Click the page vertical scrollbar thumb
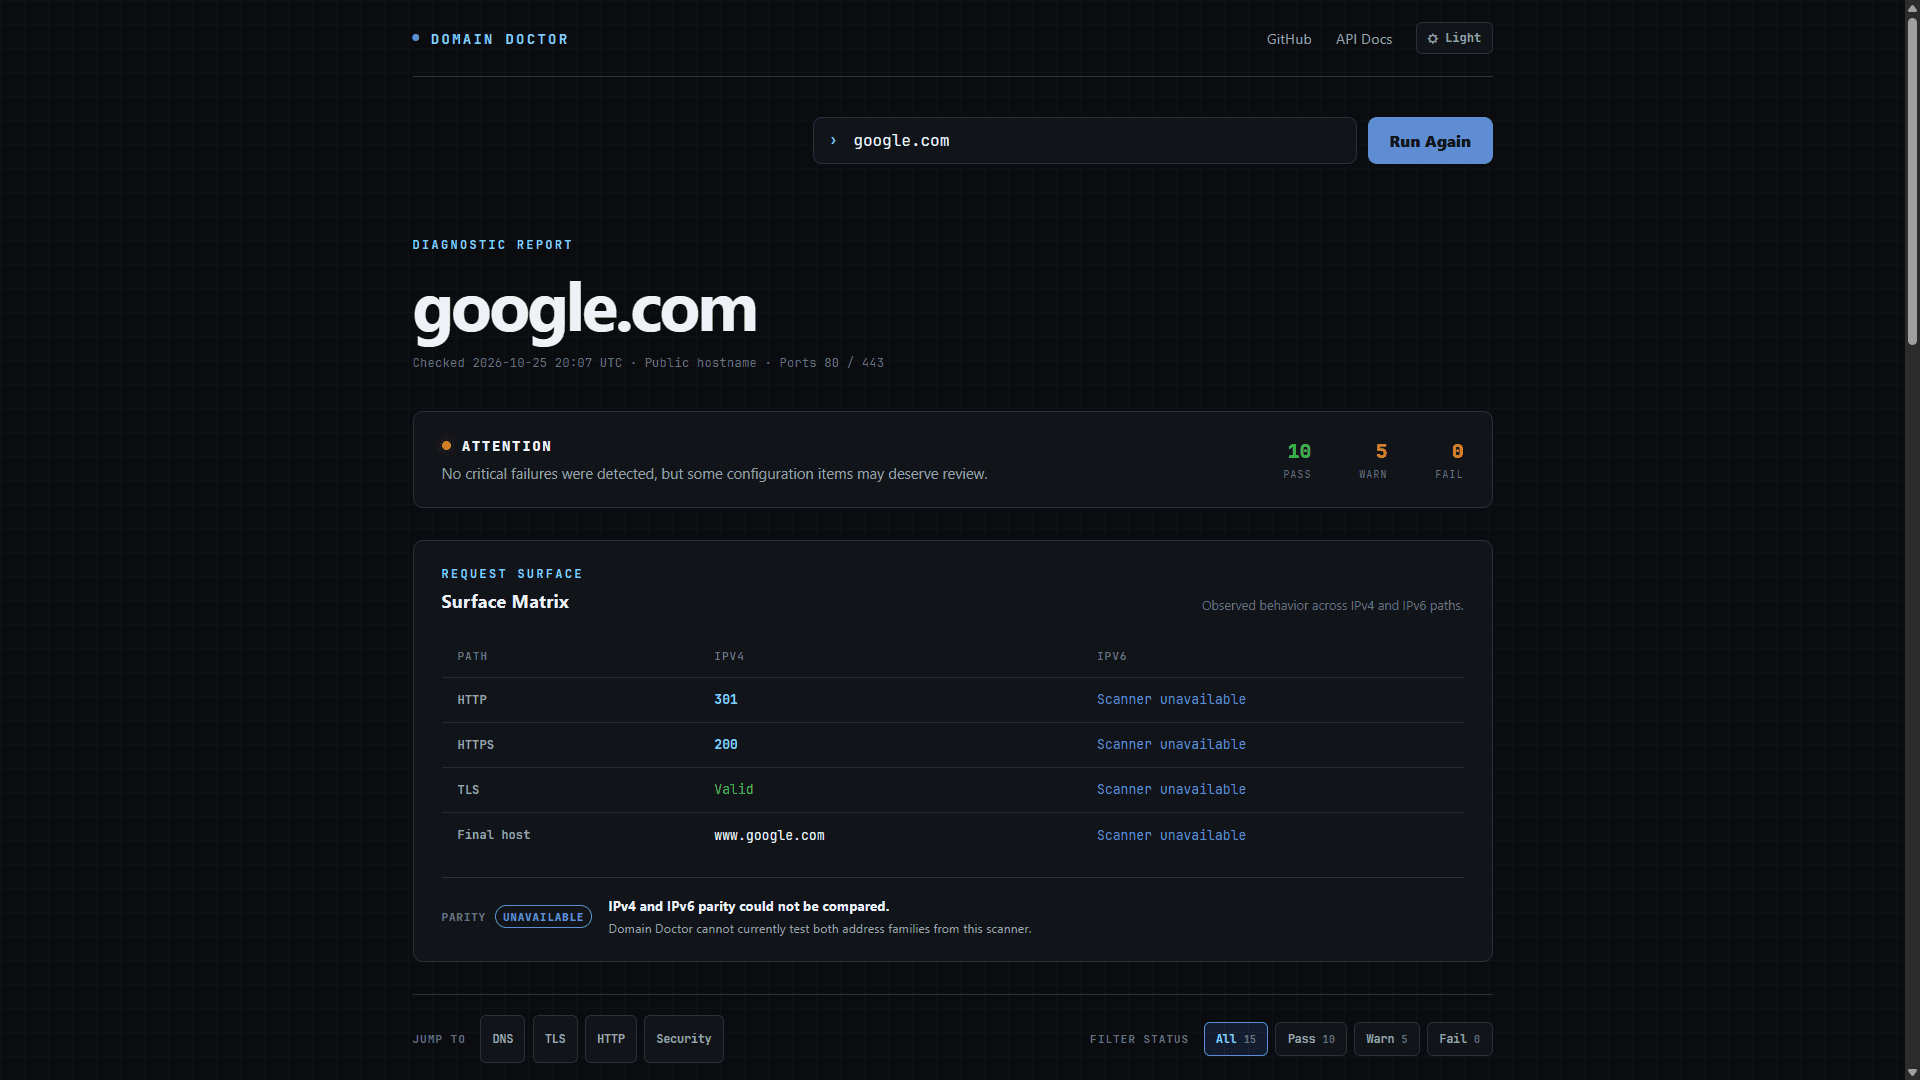Viewport: 1920px width, 1080px height. [x=1912, y=182]
